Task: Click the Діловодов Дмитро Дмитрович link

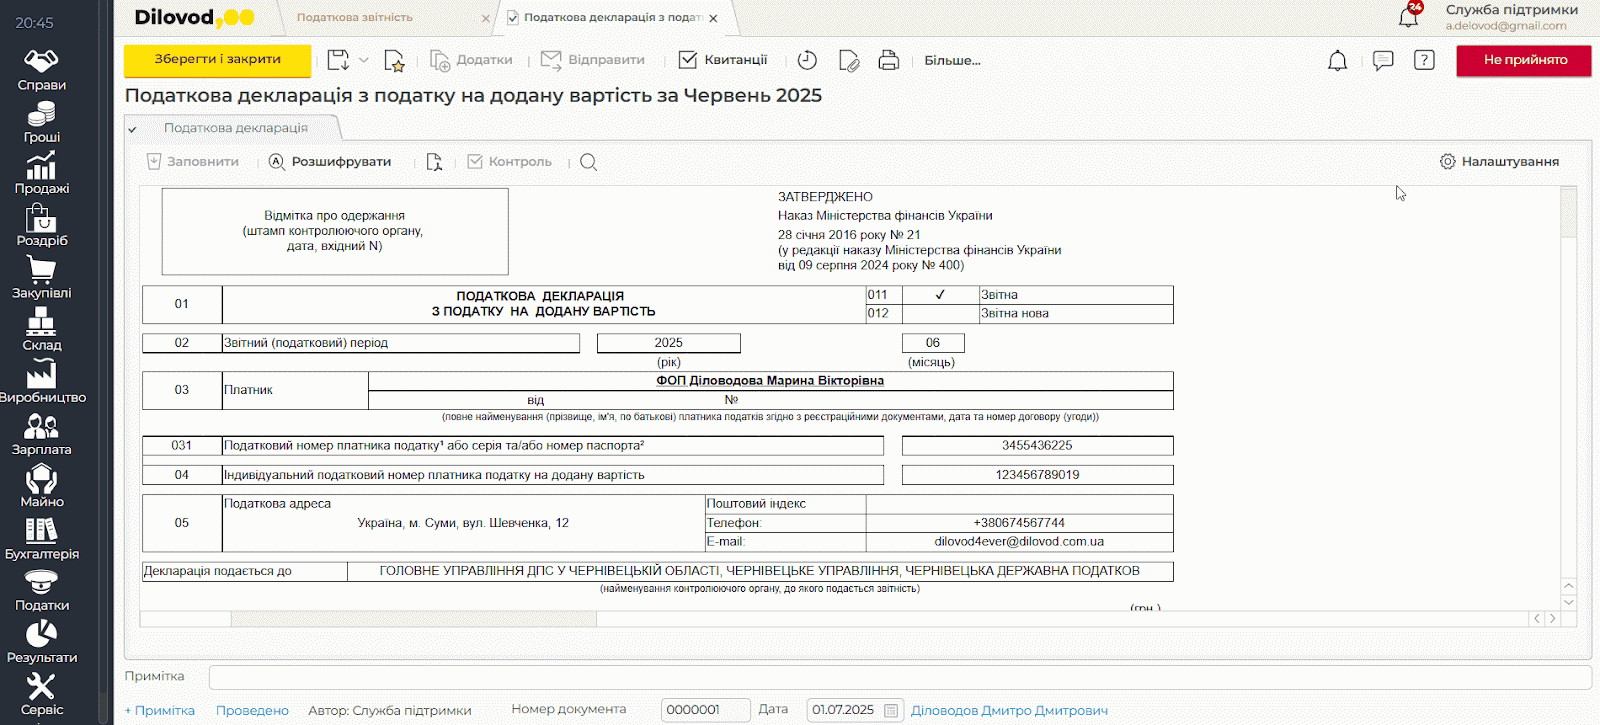Action: coord(1009,710)
